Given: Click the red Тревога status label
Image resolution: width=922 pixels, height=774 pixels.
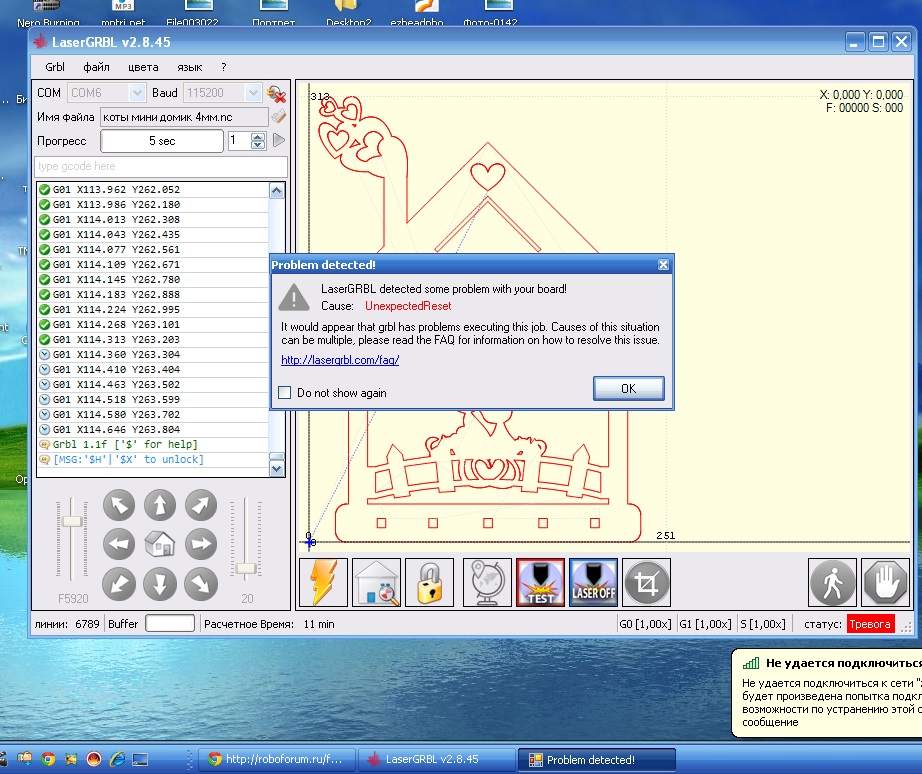Looking at the screenshot, I should (870, 624).
